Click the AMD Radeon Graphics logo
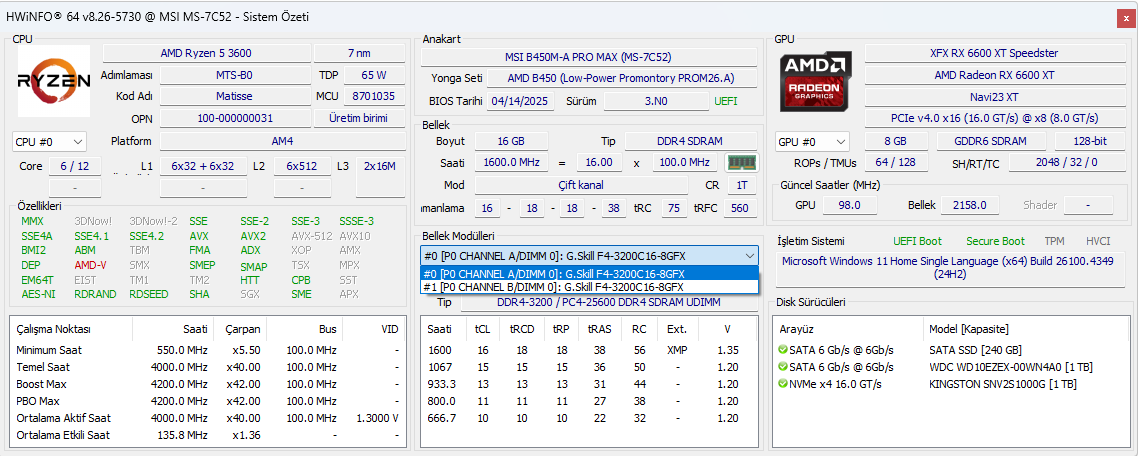Viewport: 1138px width, 456px height. coord(816,81)
